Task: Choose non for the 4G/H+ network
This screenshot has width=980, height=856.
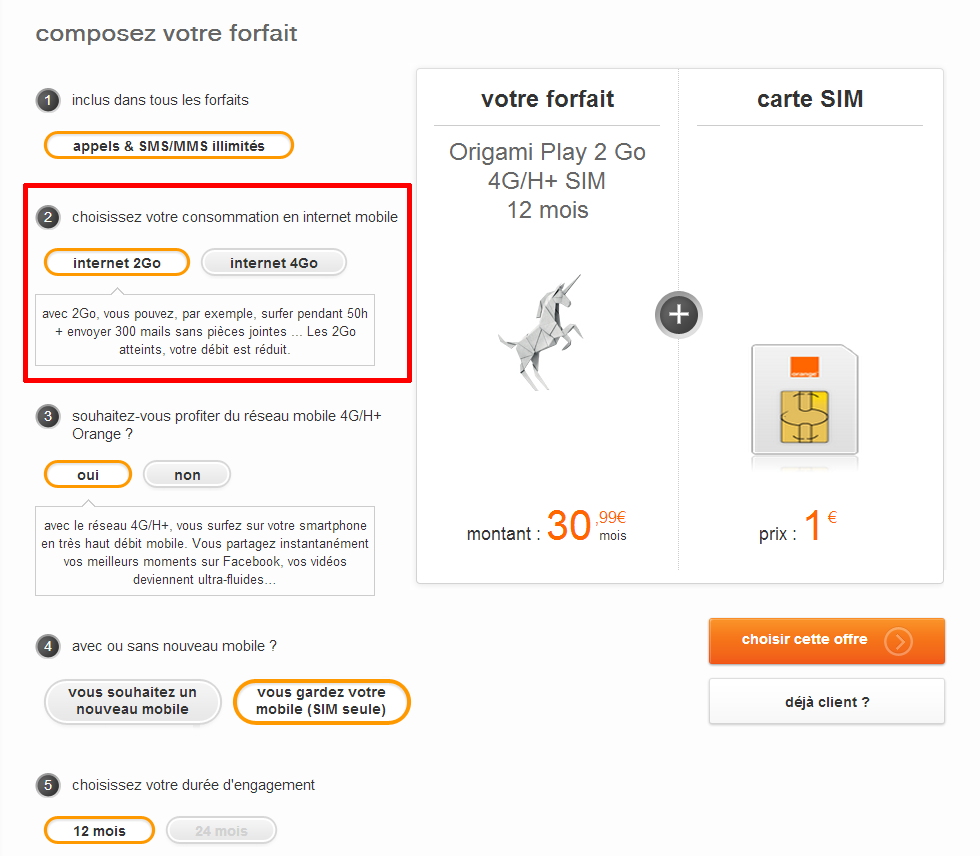Action: point(187,474)
